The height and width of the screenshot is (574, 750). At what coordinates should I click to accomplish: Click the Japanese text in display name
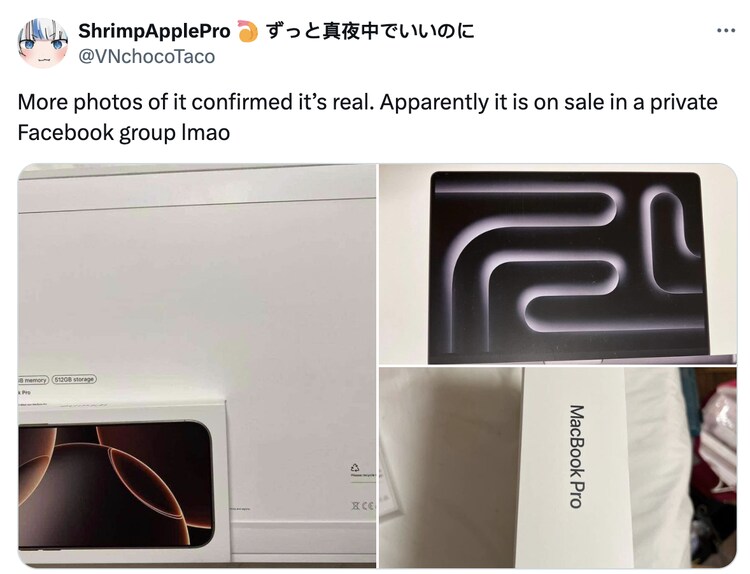click(x=370, y=31)
